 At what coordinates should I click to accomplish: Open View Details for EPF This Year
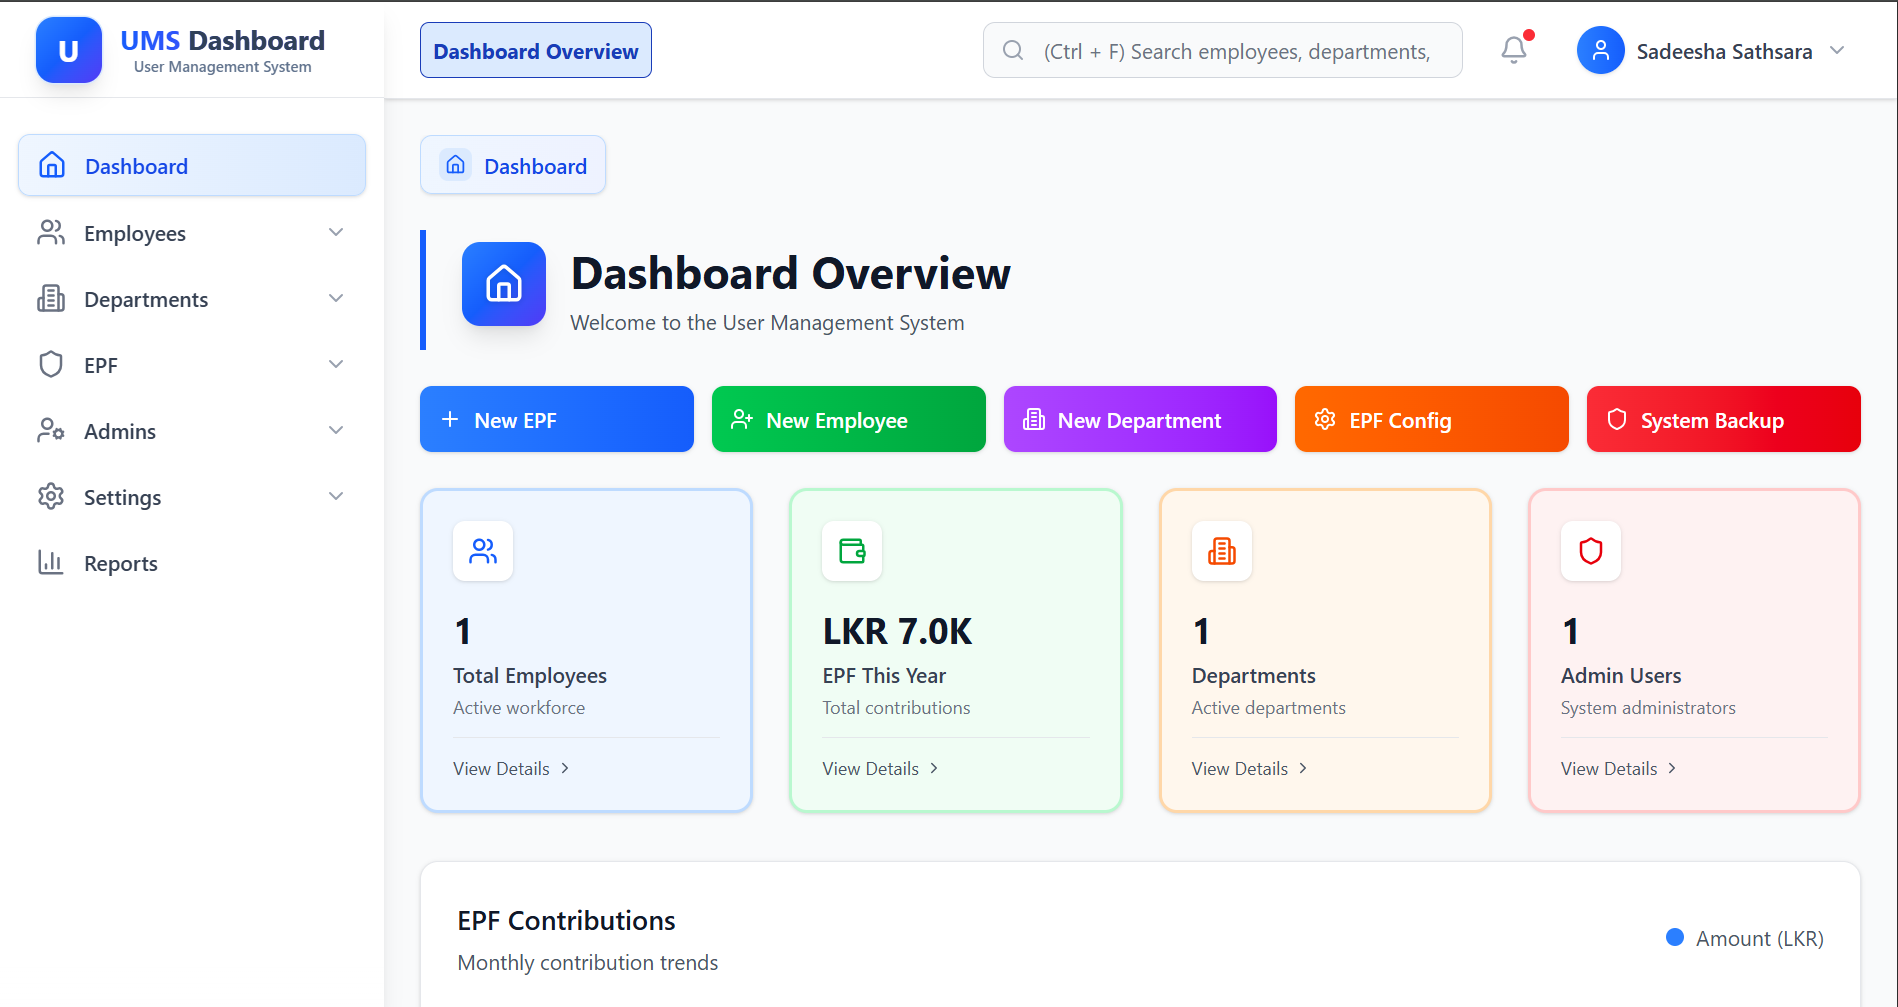coord(880,768)
